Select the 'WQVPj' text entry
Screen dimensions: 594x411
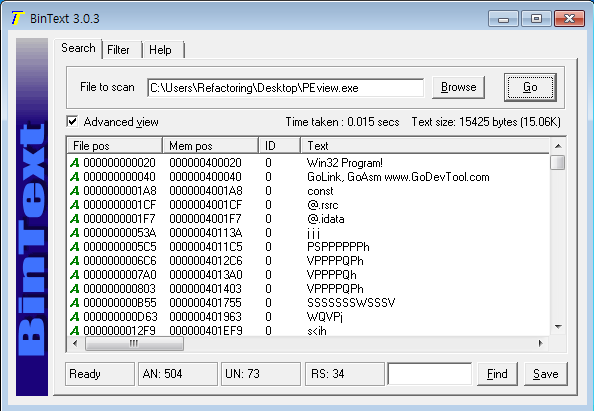325,317
